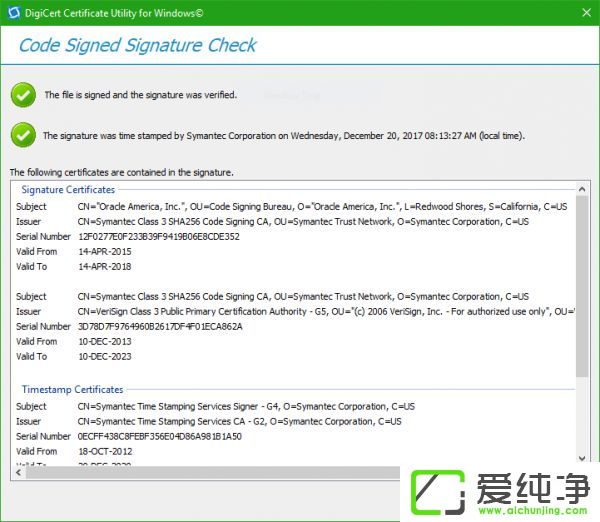Close the DigiCert Certificate Utility window

pyautogui.click(x=585, y=12)
